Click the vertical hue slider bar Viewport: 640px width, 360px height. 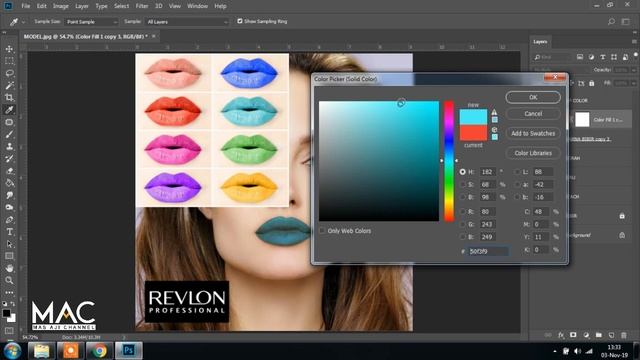coord(449,161)
